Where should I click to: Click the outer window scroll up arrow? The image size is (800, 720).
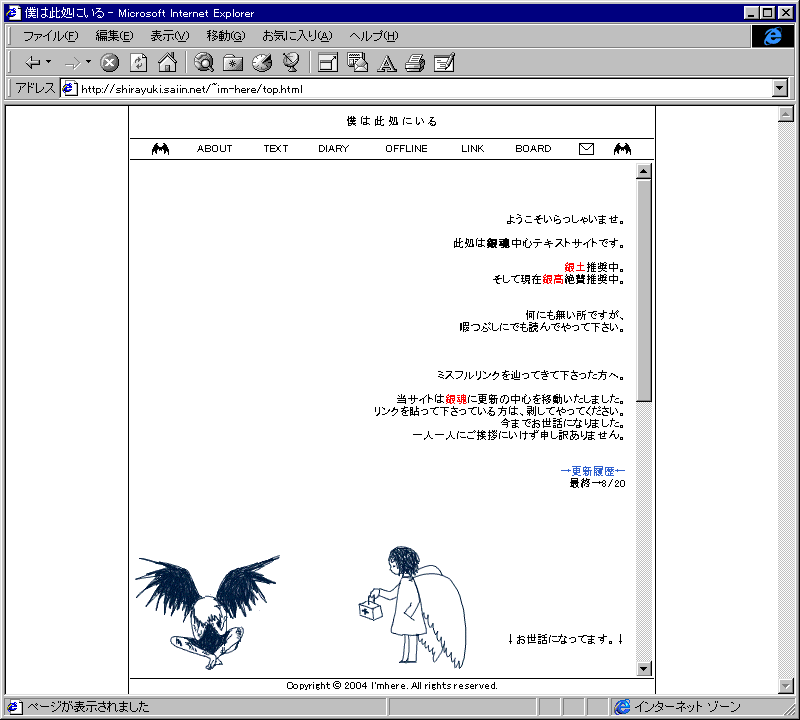coord(786,114)
